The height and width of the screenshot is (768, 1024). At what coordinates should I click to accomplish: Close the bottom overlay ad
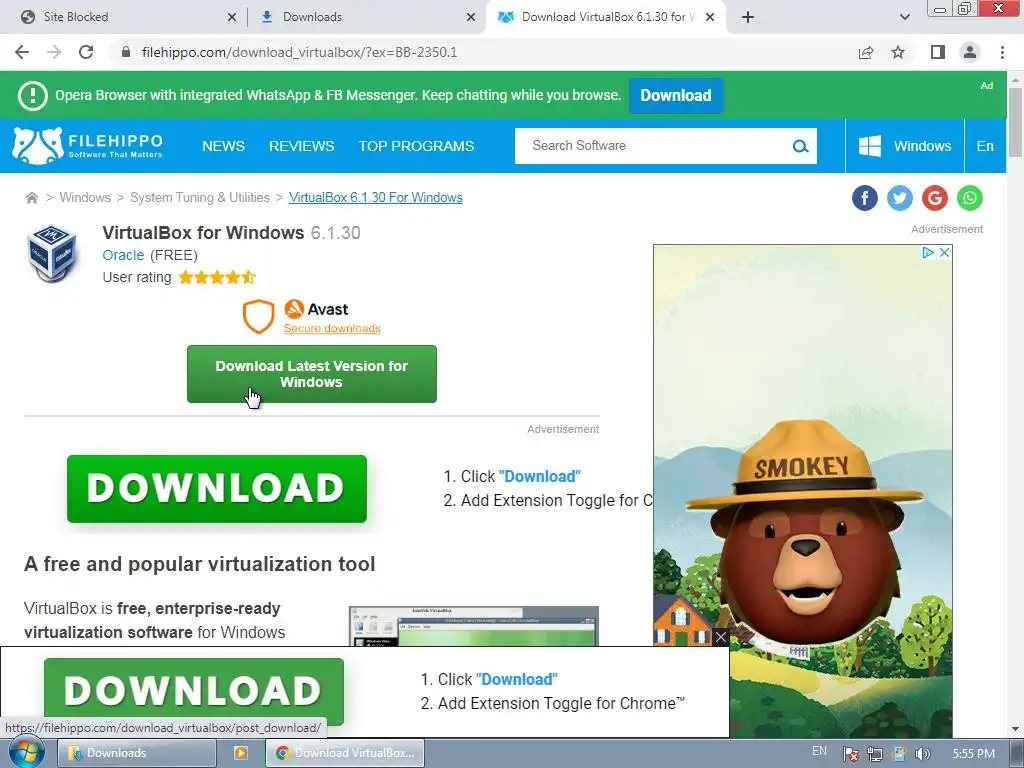pyautogui.click(x=720, y=637)
